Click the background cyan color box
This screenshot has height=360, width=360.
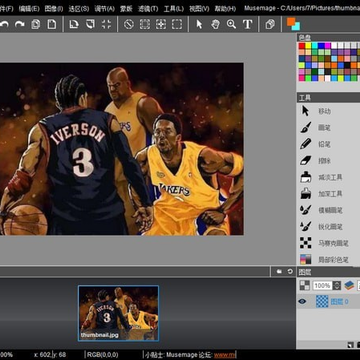[x=297, y=27]
